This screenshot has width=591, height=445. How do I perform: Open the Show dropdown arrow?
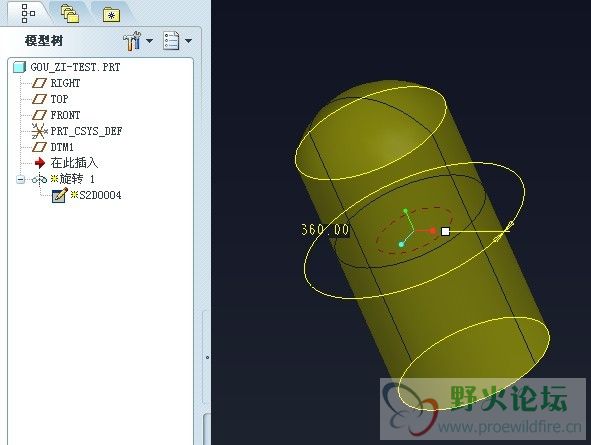point(188,41)
